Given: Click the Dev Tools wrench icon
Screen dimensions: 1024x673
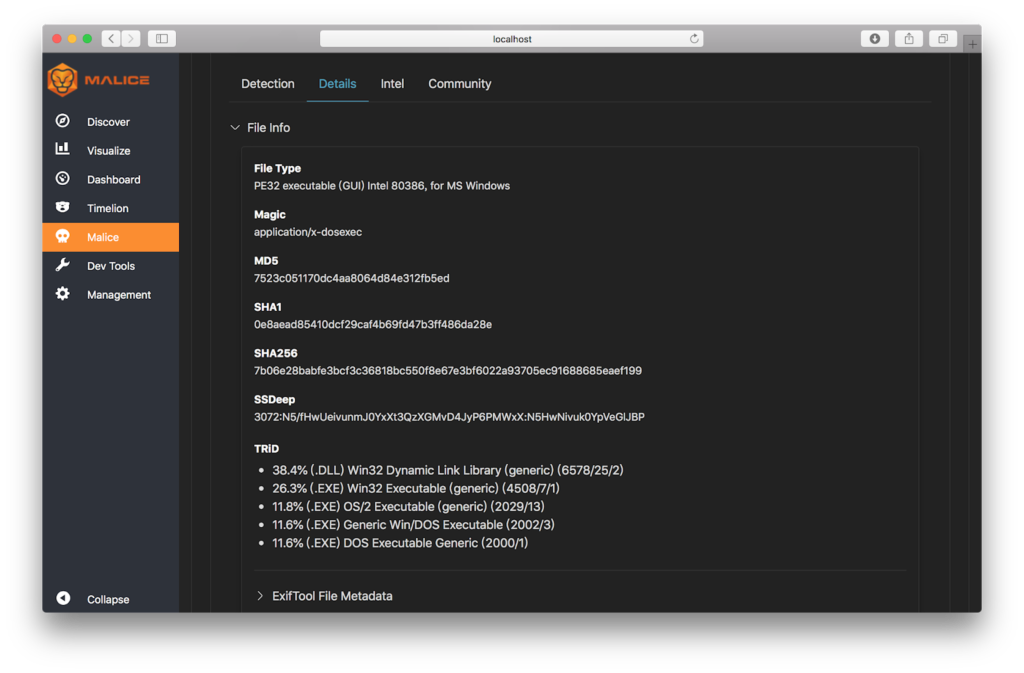Looking at the screenshot, I should click(63, 265).
